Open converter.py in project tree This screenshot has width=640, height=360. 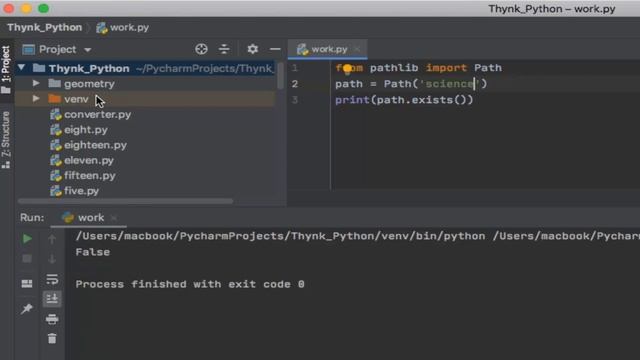97,115
